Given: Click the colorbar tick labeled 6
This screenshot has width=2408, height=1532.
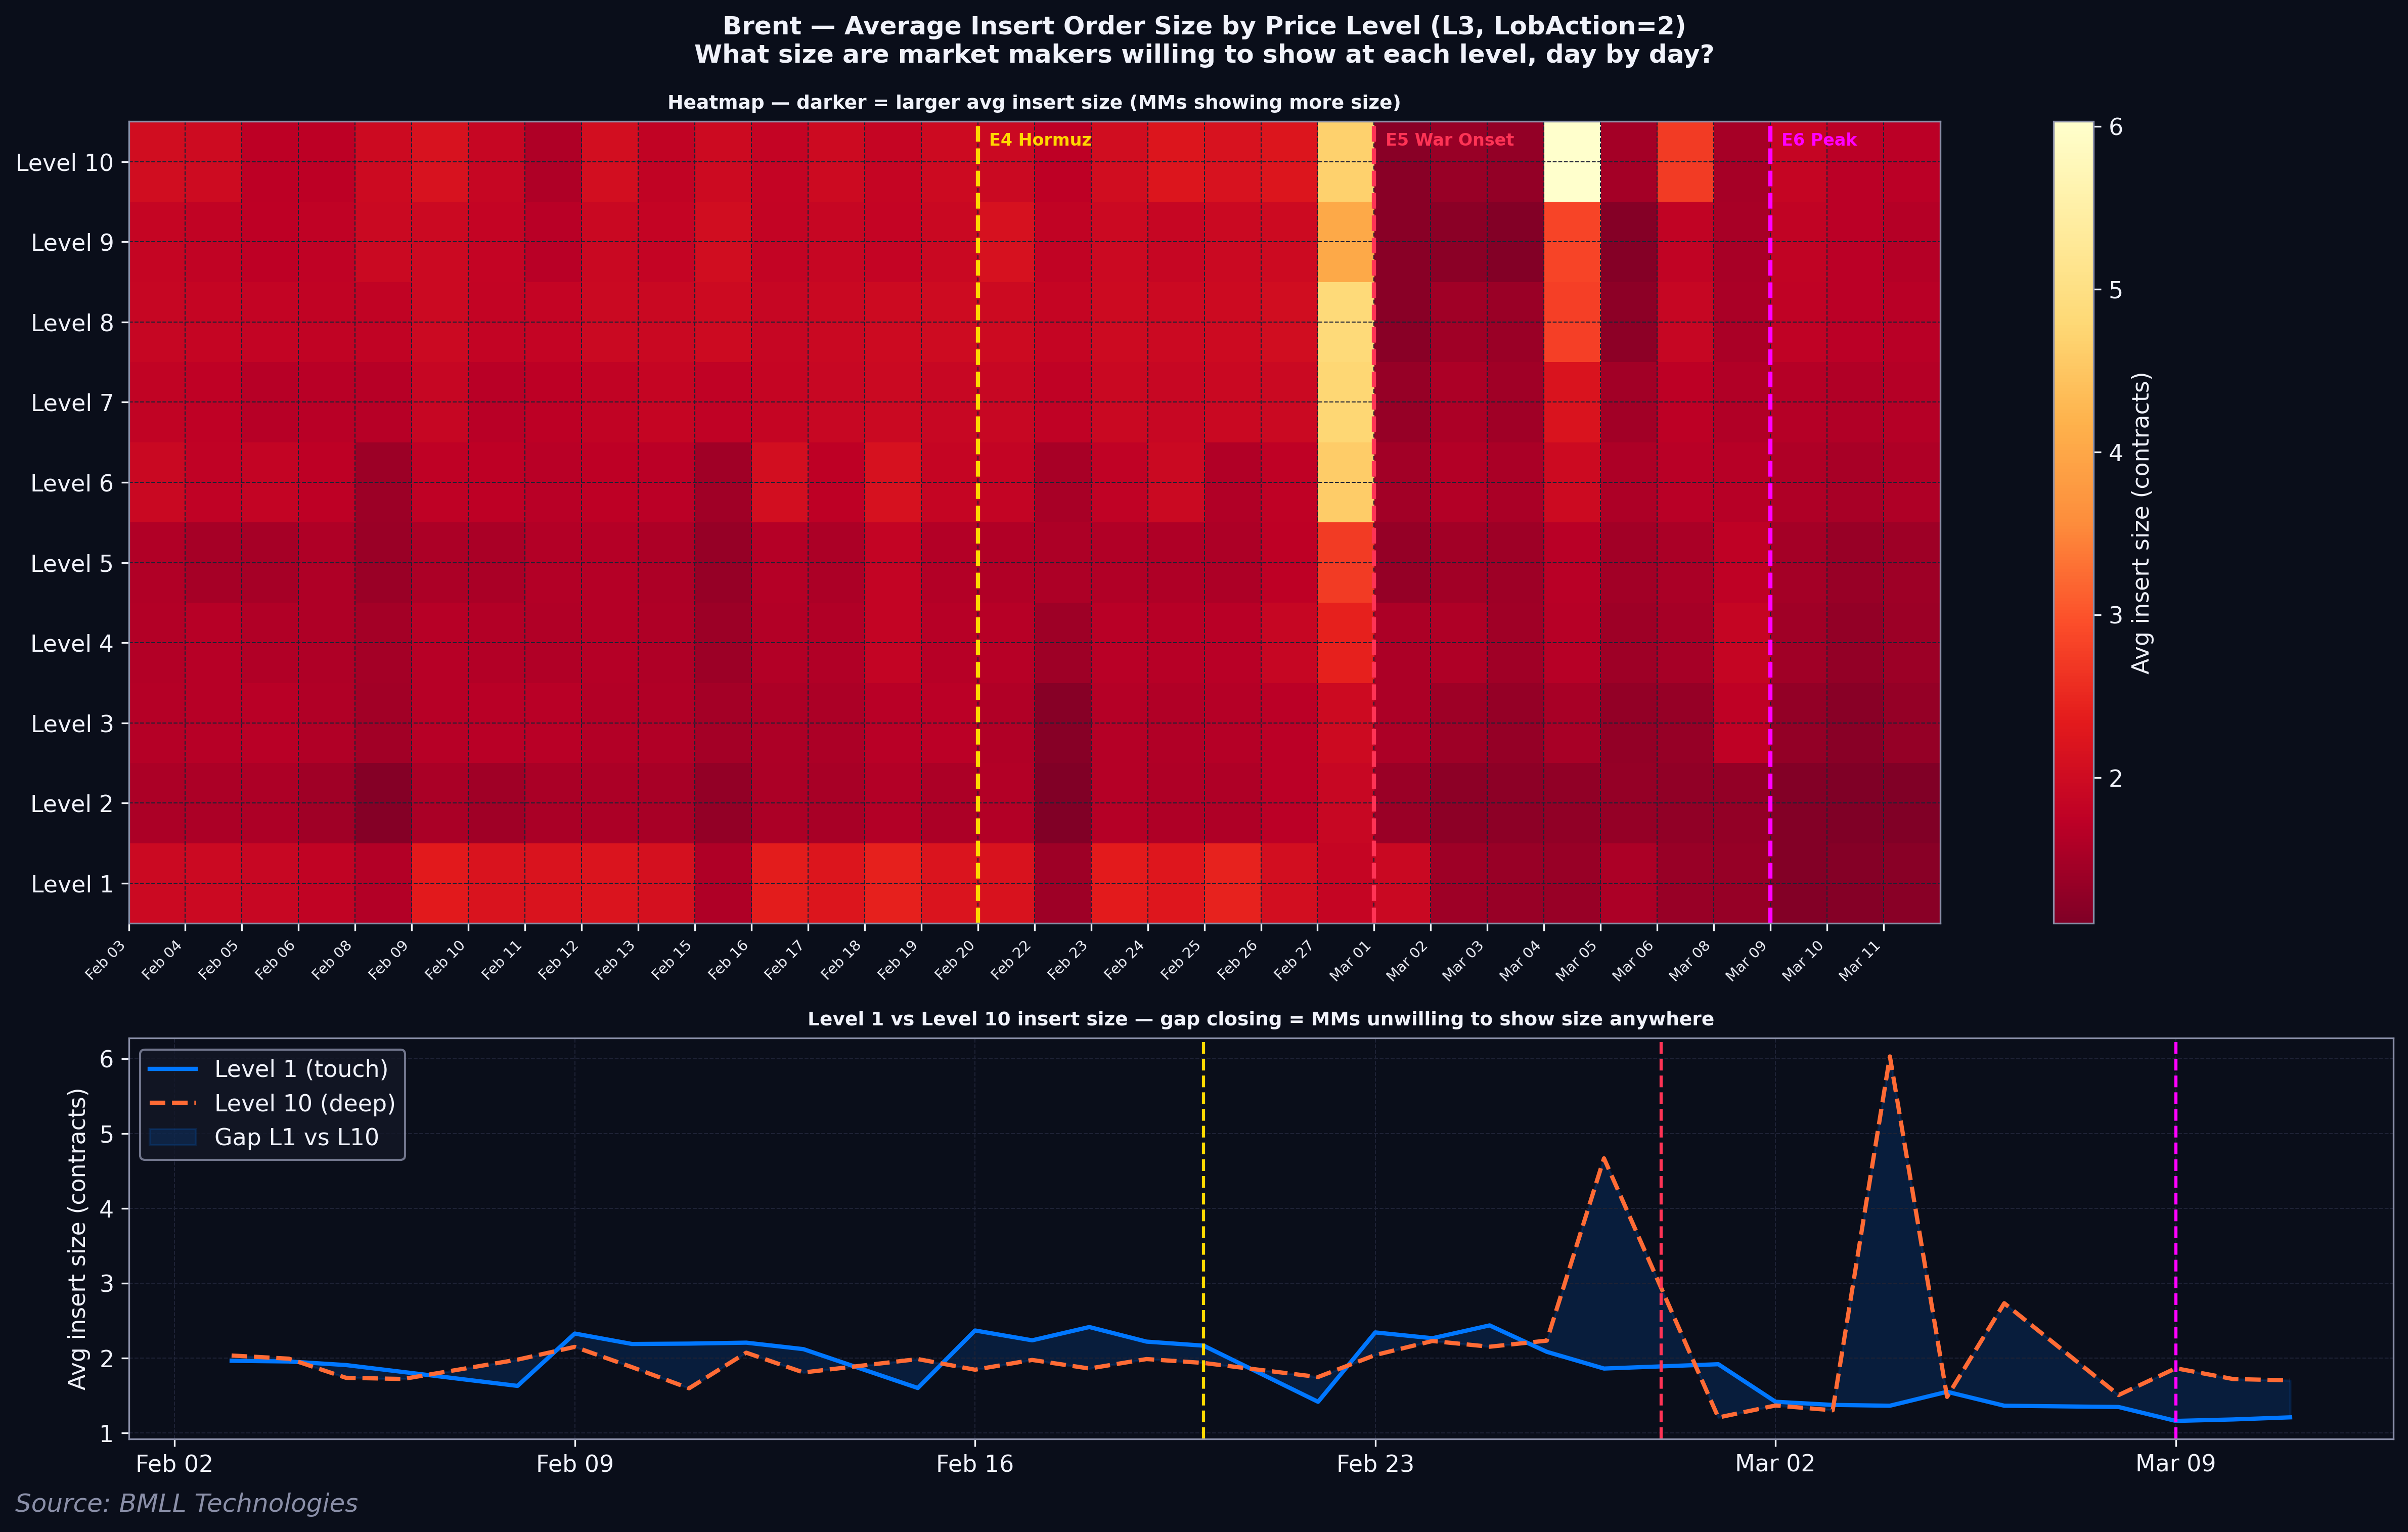Looking at the screenshot, I should pyautogui.click(x=2115, y=127).
